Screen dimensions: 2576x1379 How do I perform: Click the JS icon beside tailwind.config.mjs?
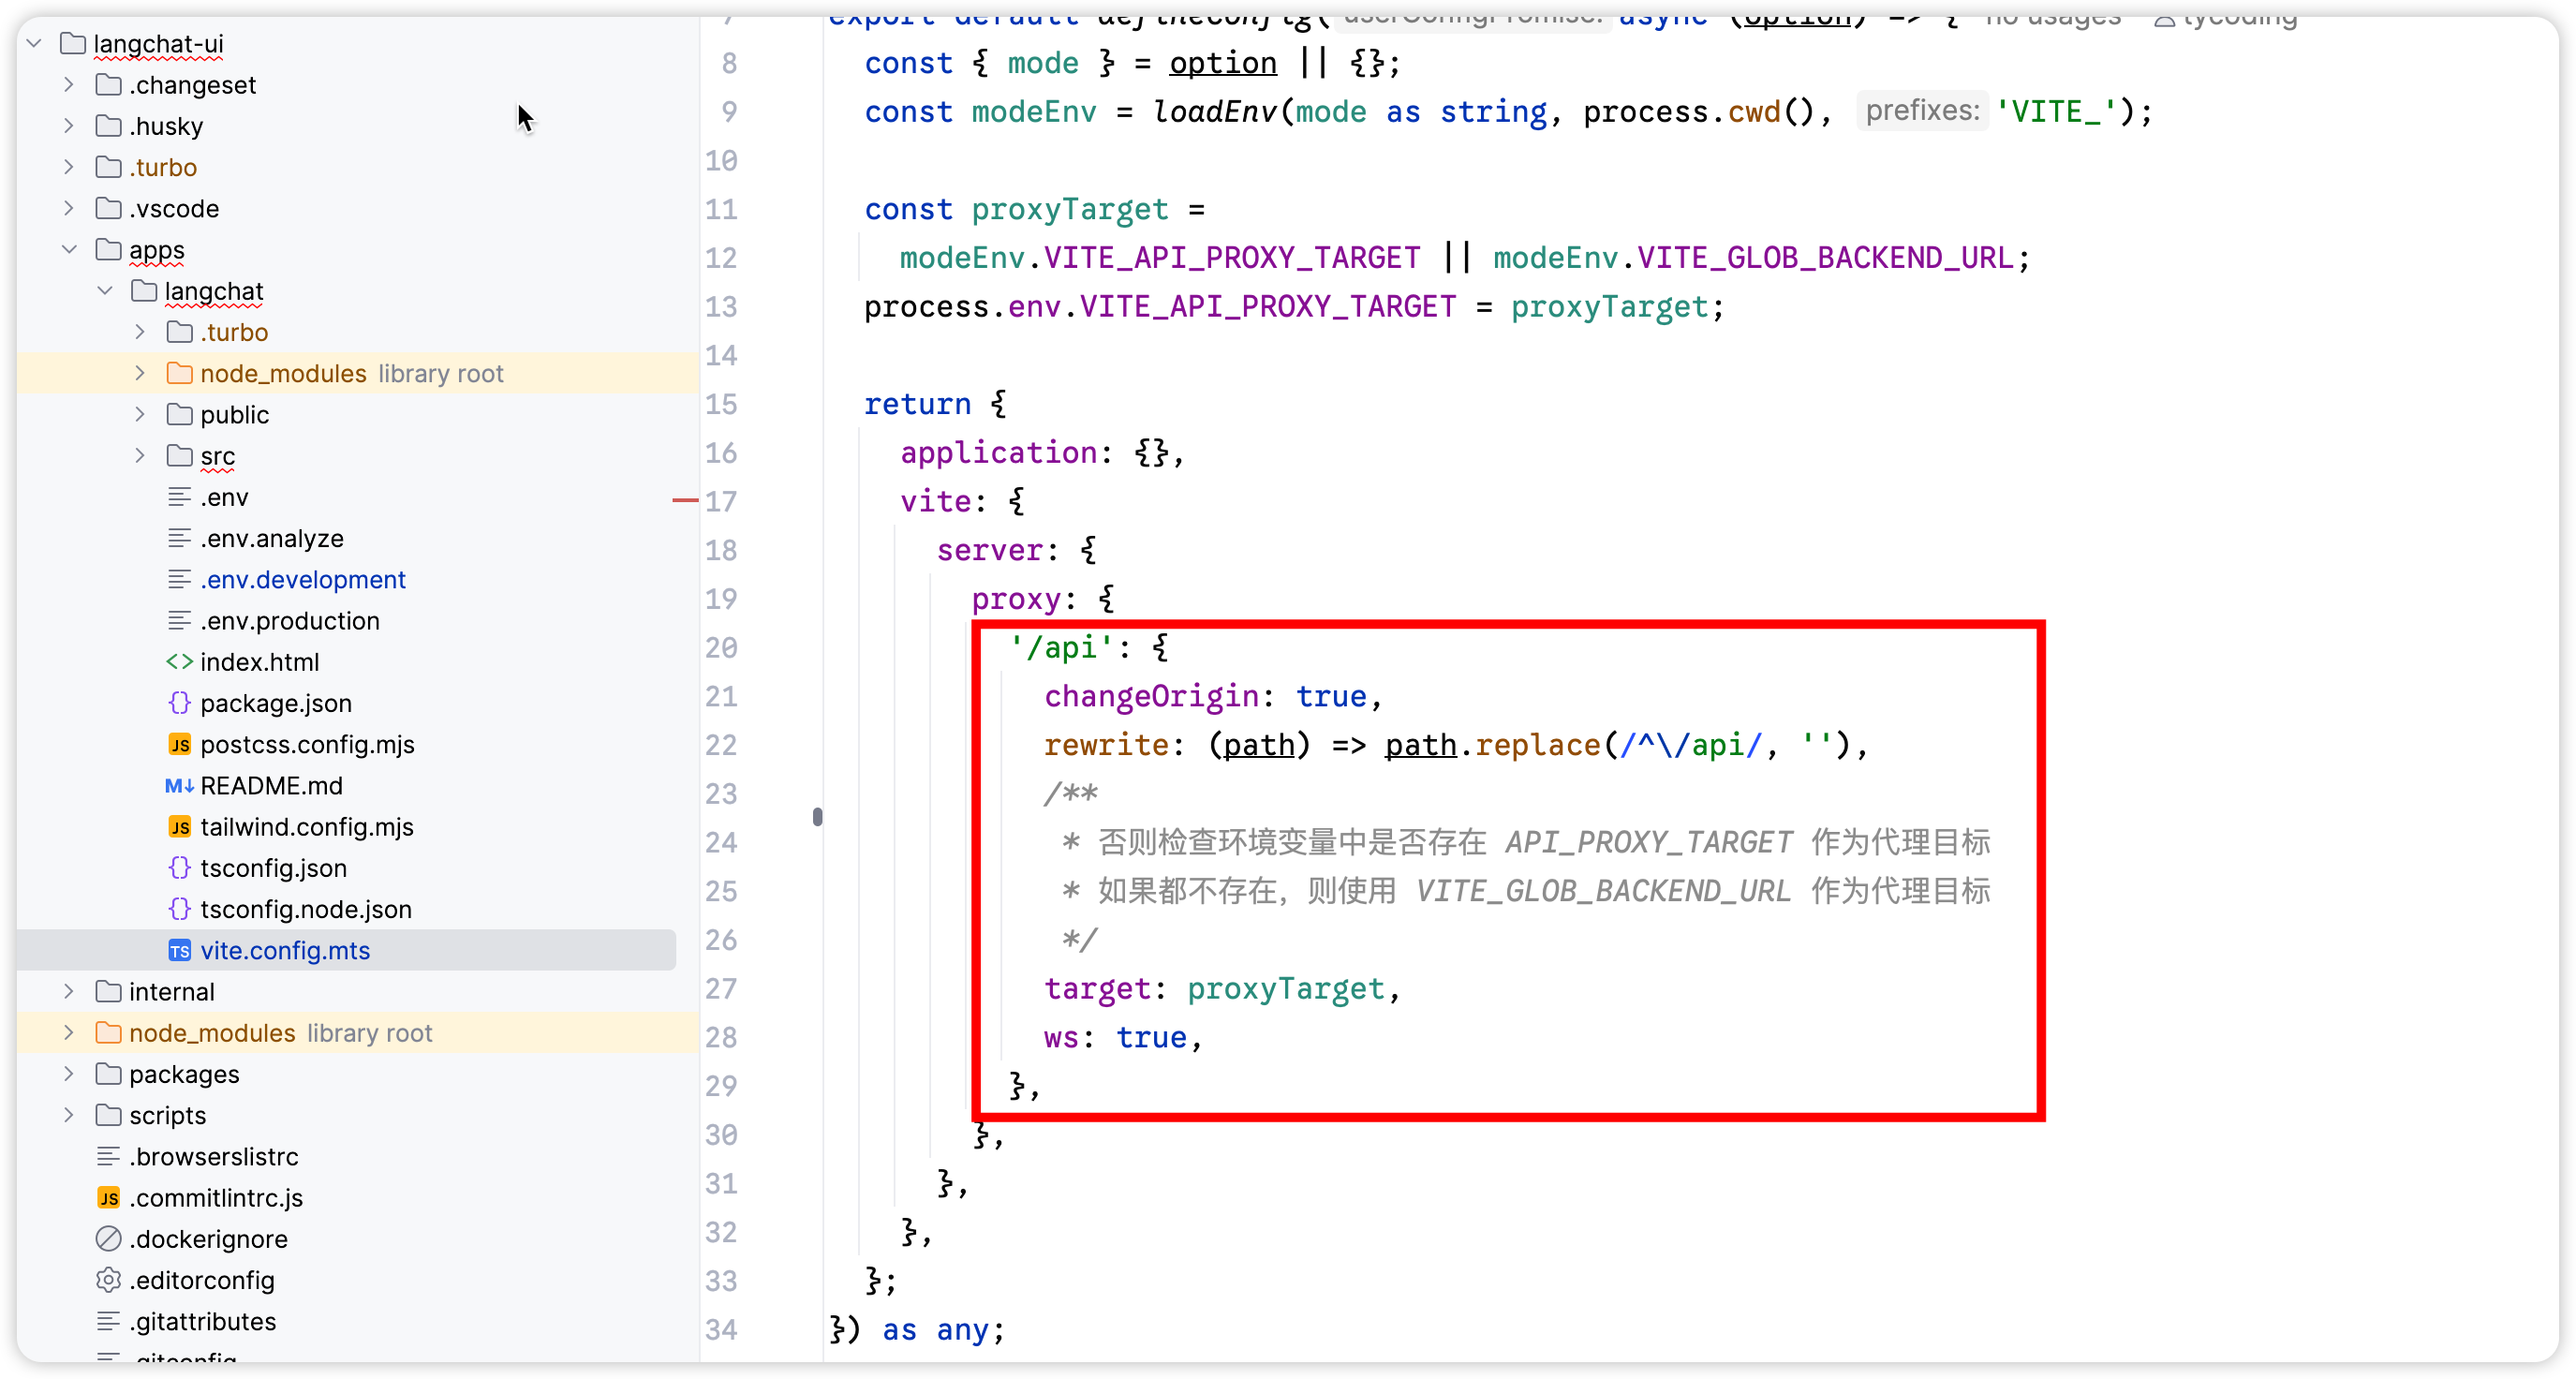(179, 827)
